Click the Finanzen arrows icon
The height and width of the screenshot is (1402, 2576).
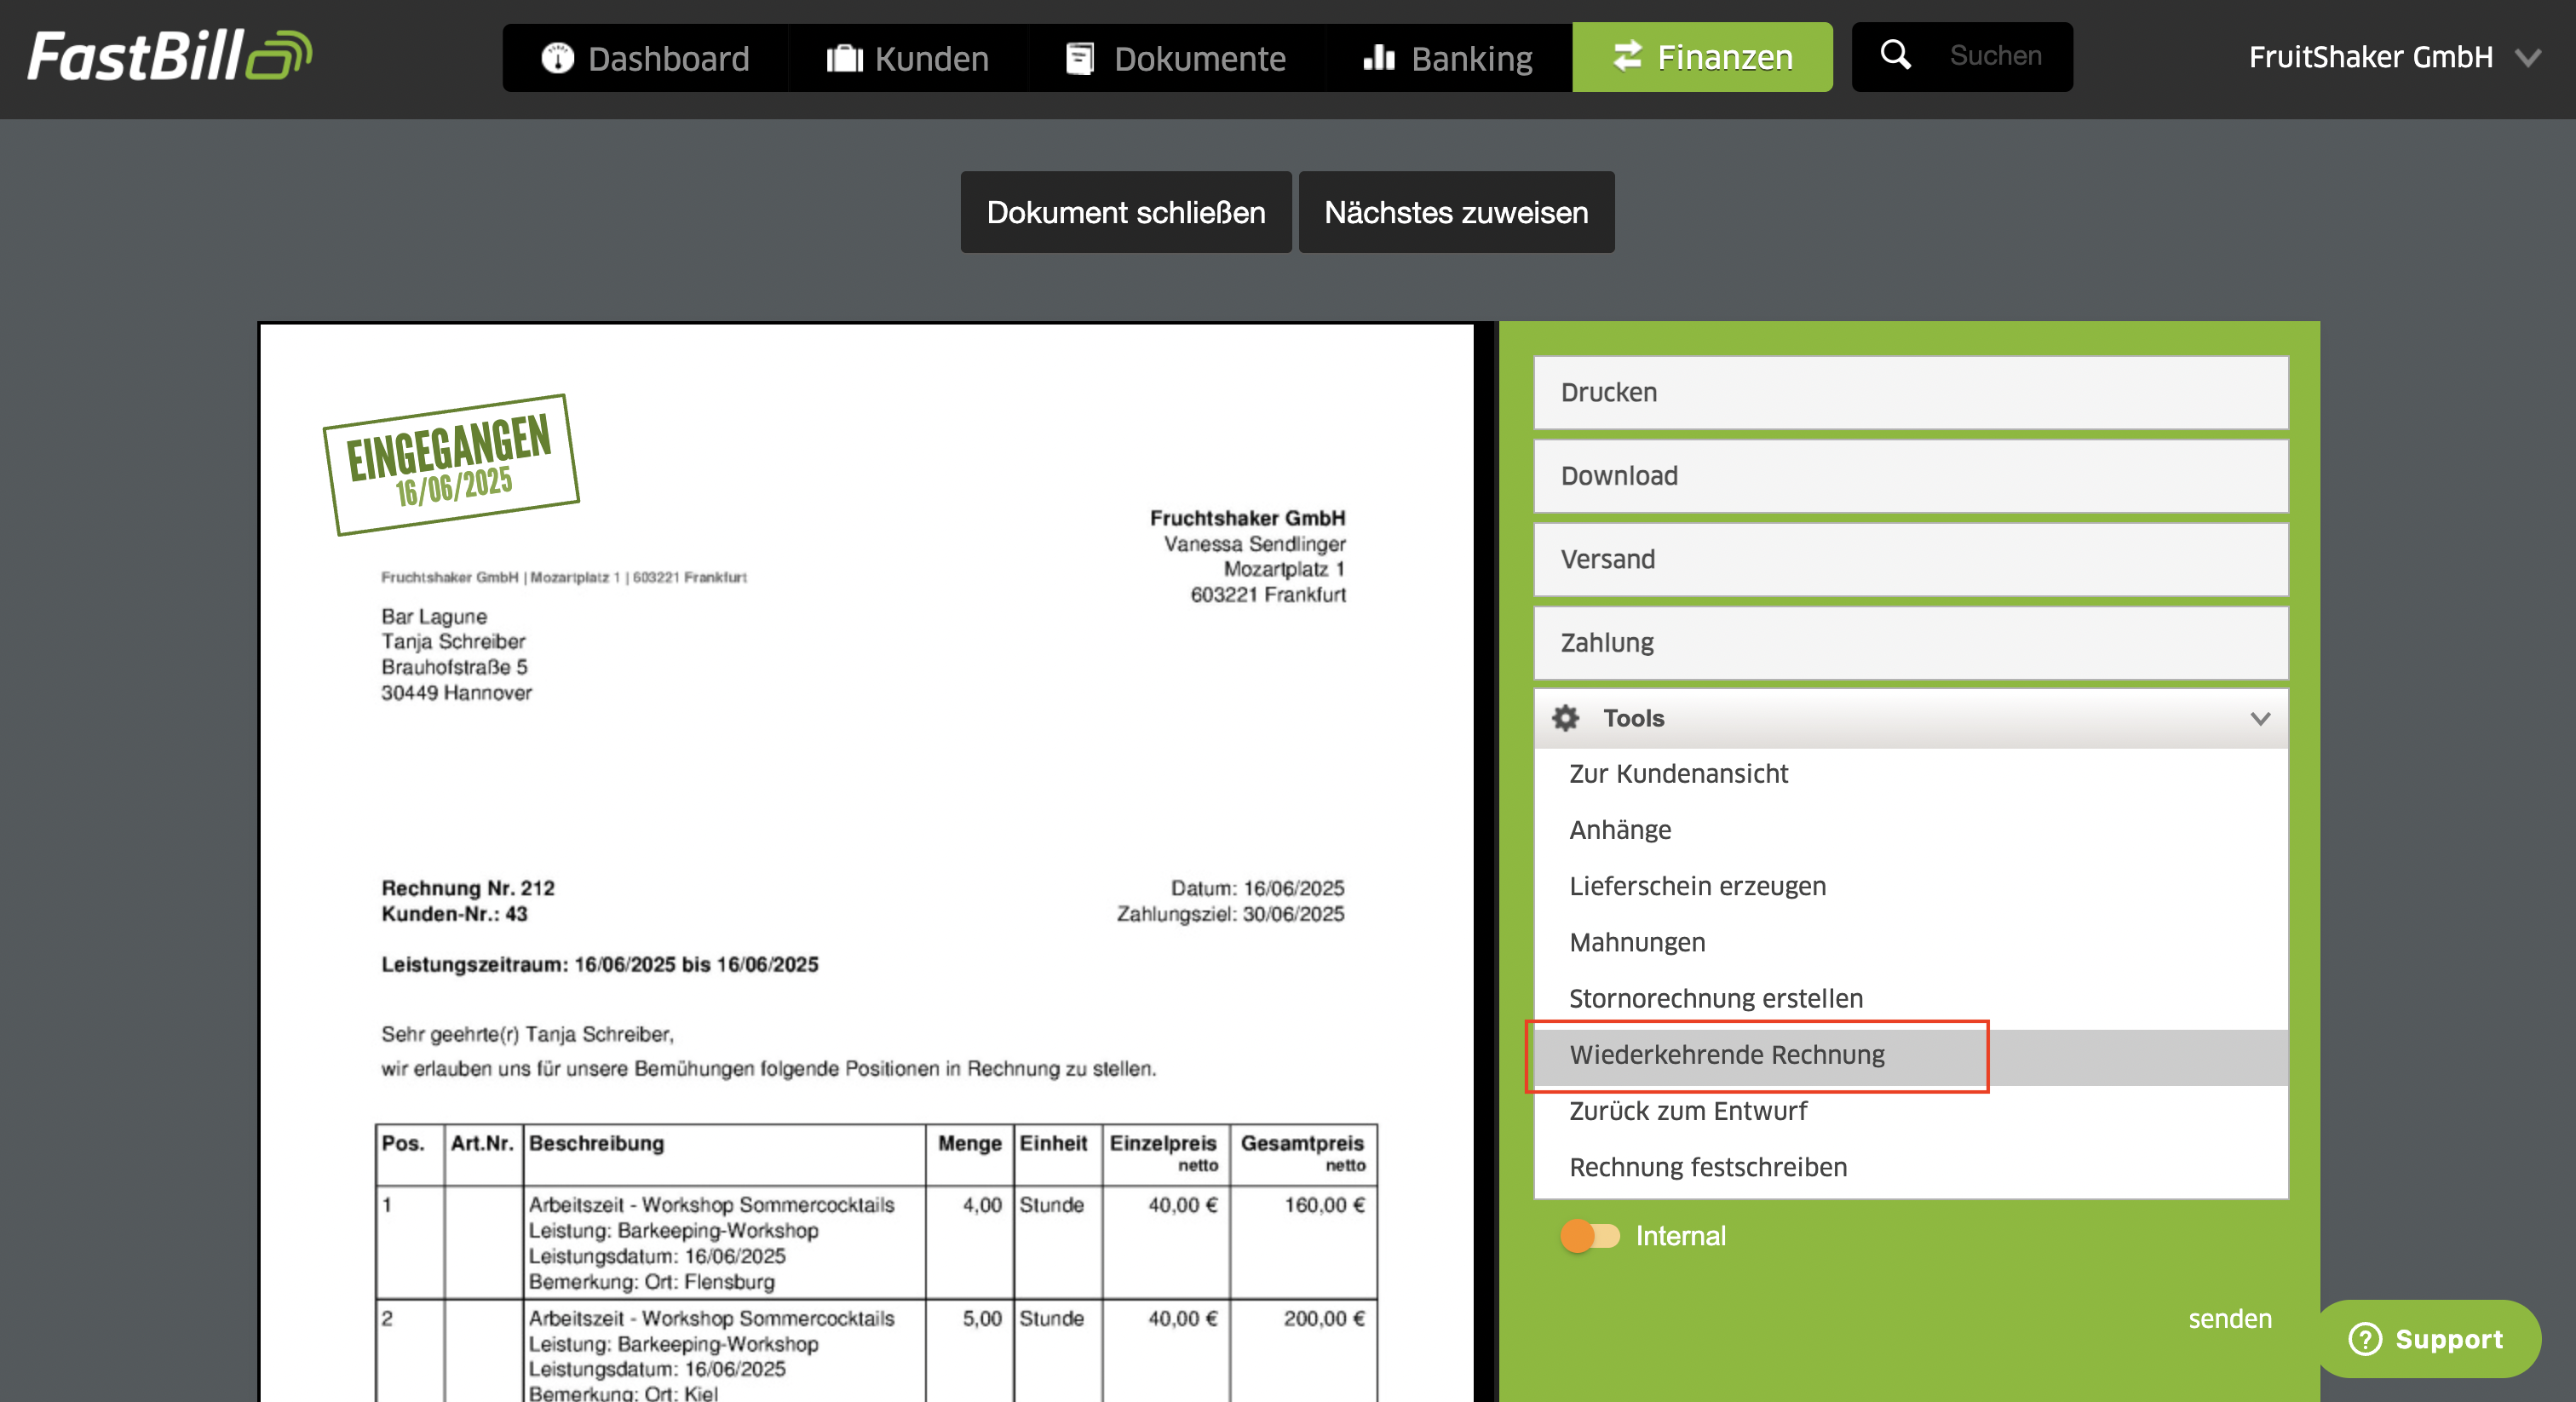coord(1627,56)
